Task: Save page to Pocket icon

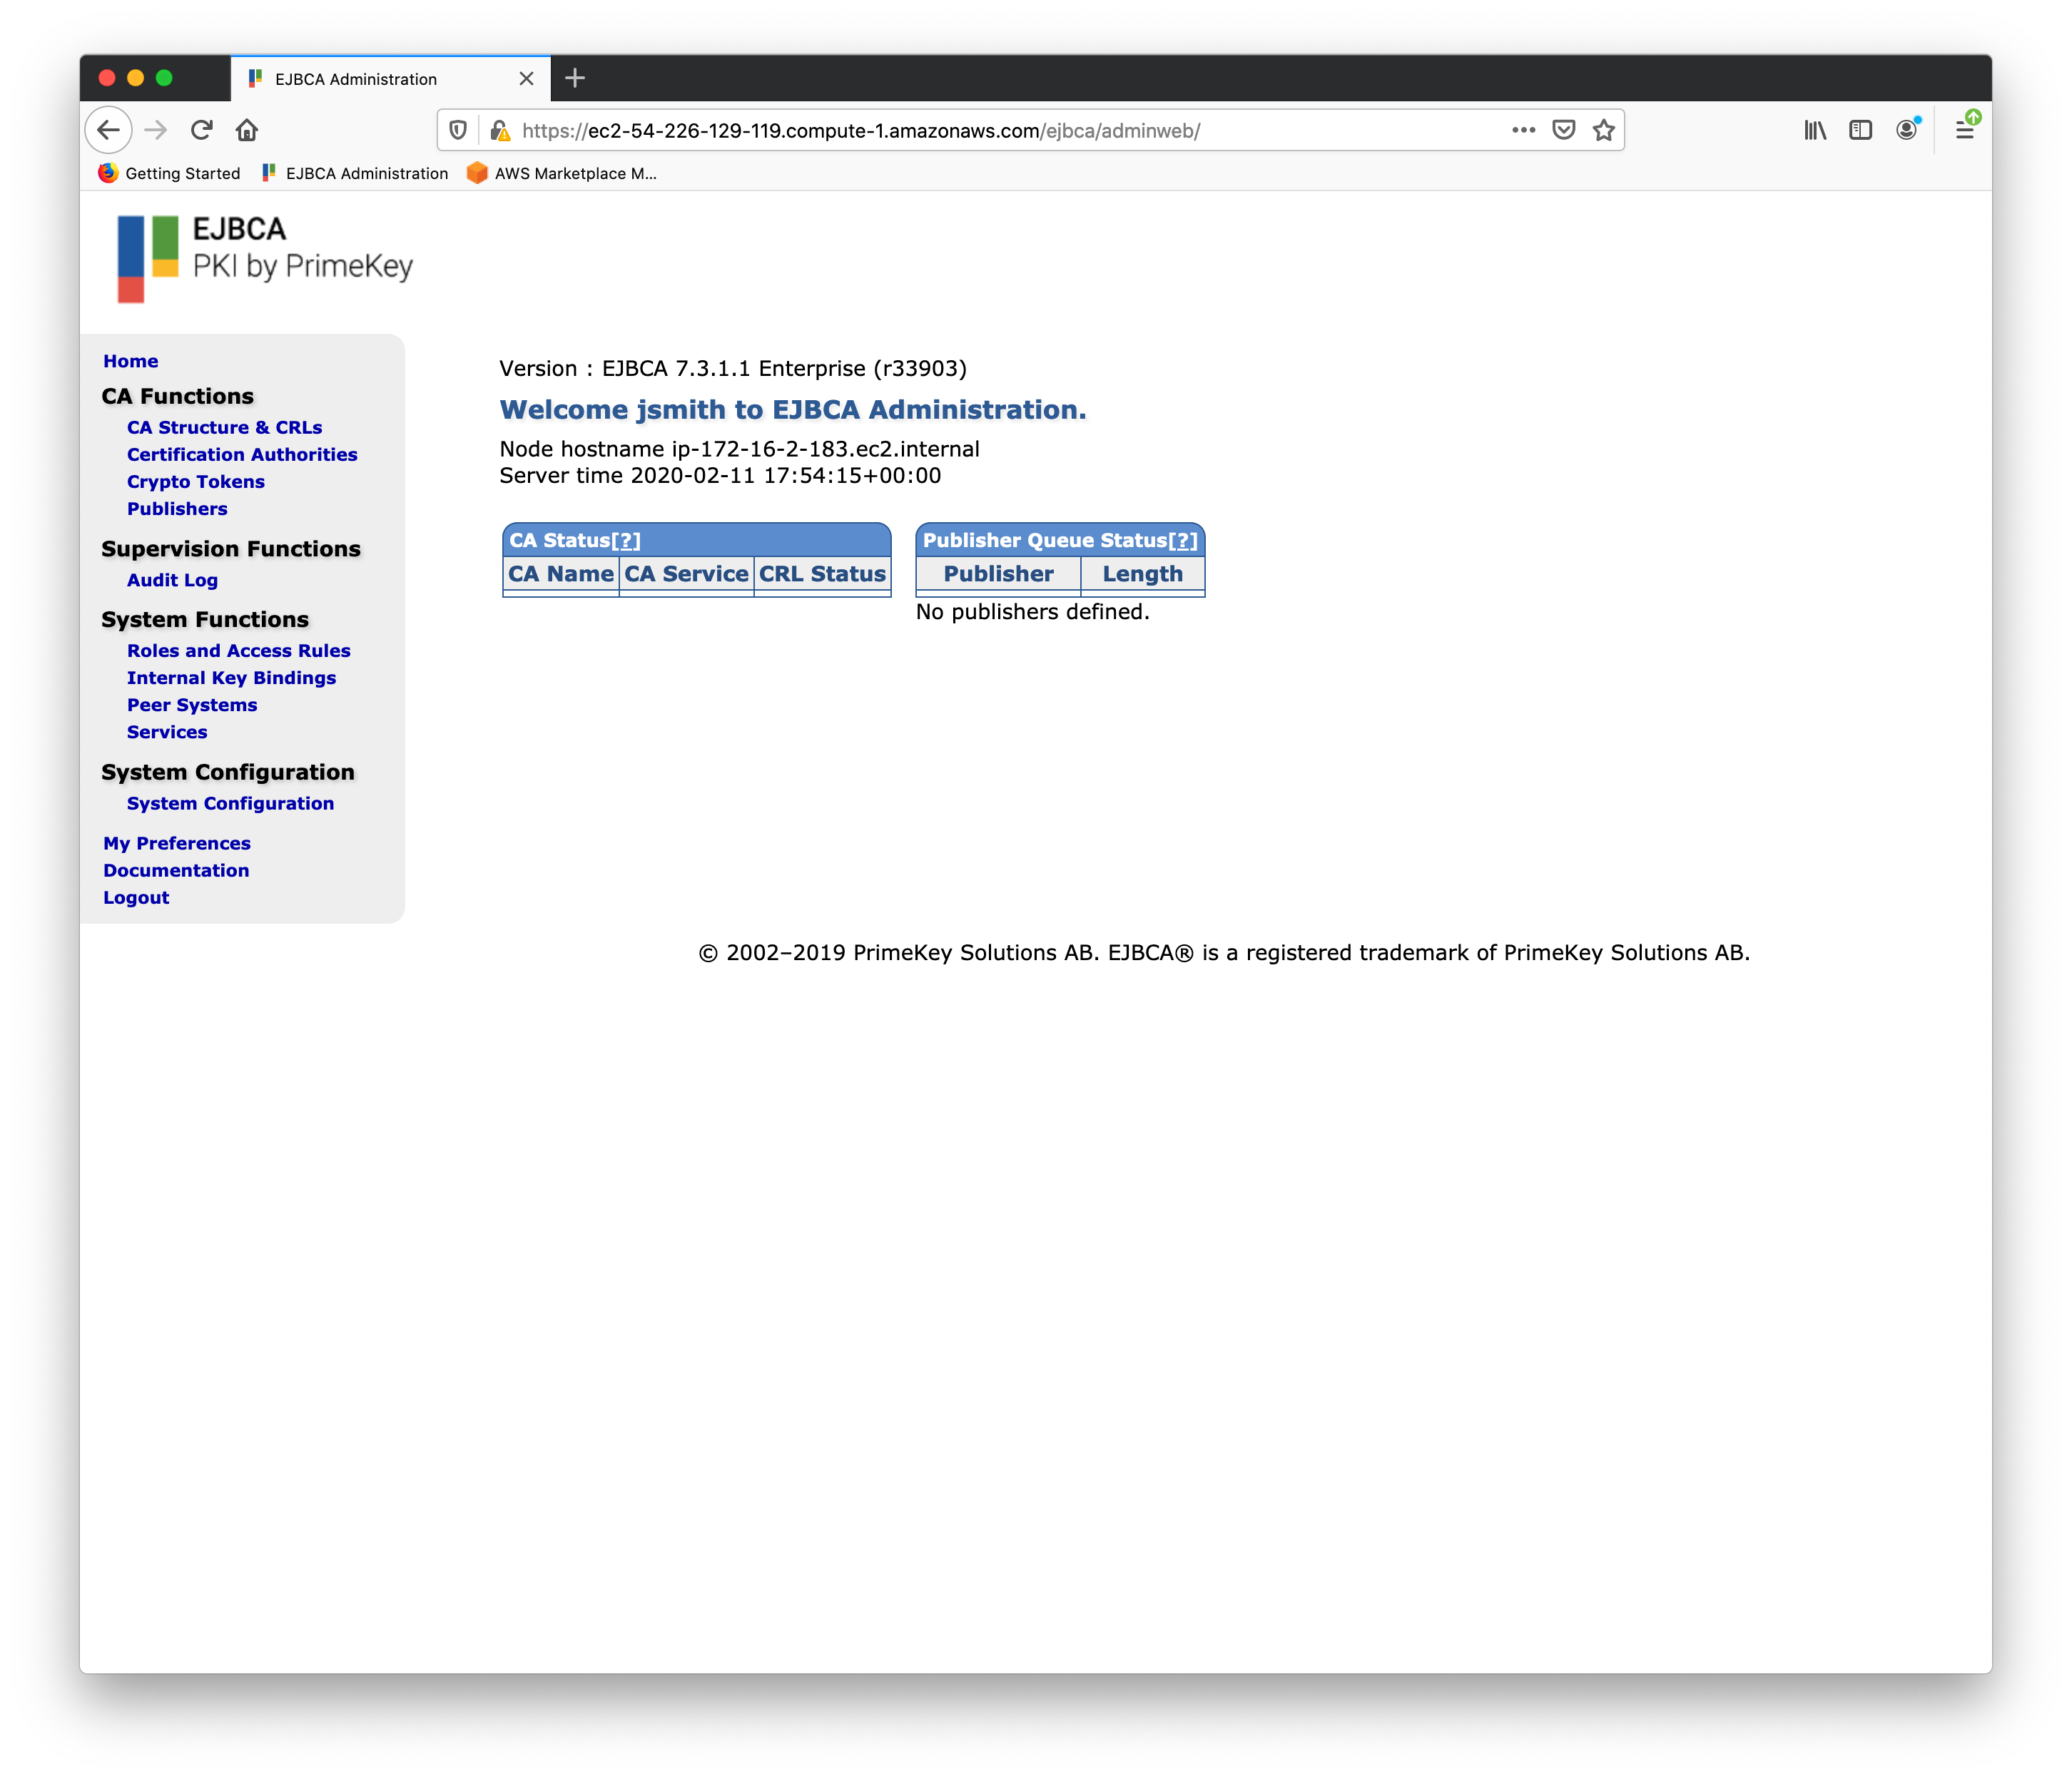Action: click(1564, 130)
